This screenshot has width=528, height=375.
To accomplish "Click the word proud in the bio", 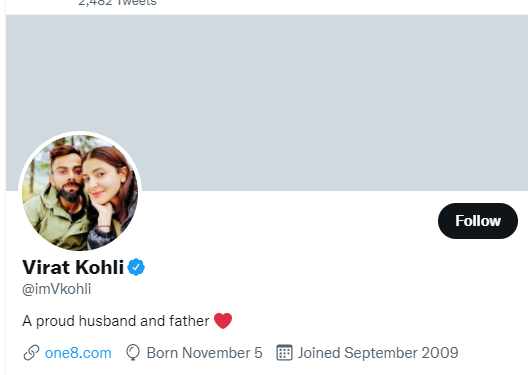I will pyautogui.click(x=55, y=321).
